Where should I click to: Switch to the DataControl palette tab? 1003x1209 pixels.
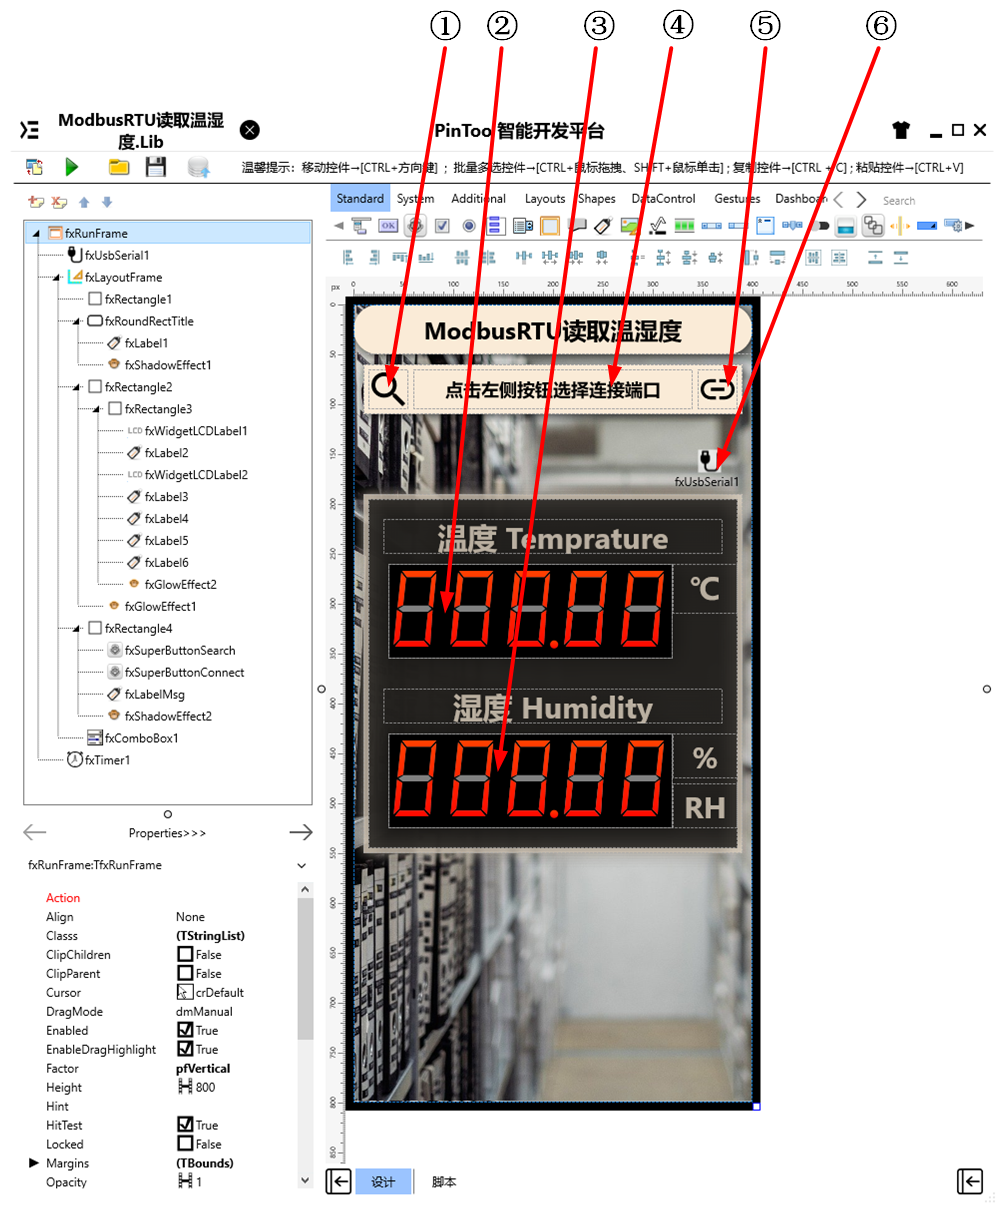tap(664, 199)
